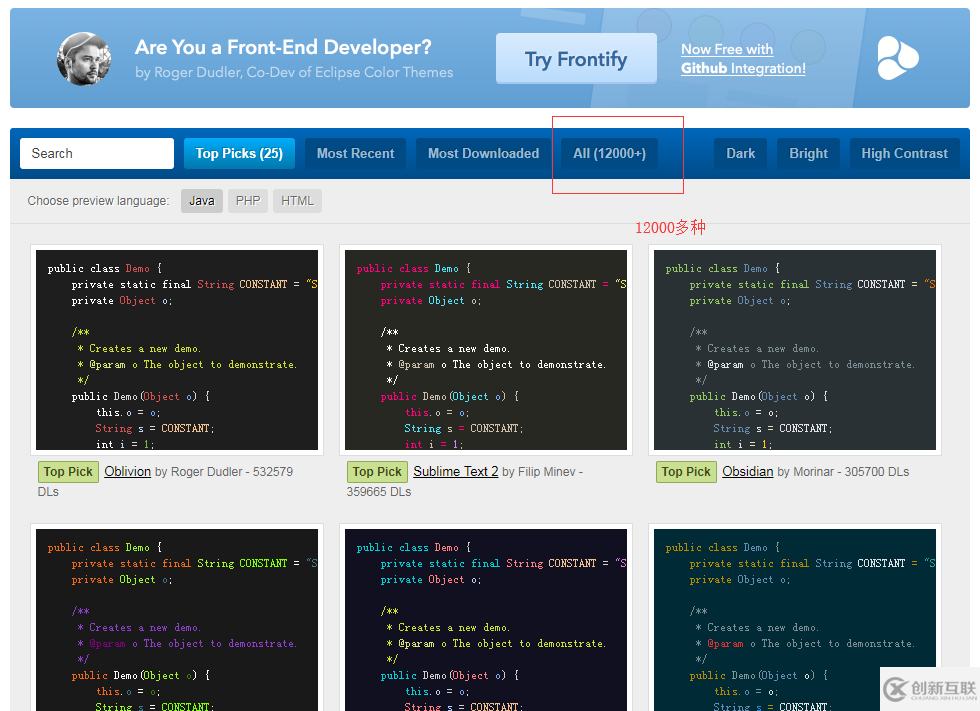Image resolution: width=980 pixels, height=711 pixels.
Task: Filter by High Contrast themes
Action: [x=904, y=154]
